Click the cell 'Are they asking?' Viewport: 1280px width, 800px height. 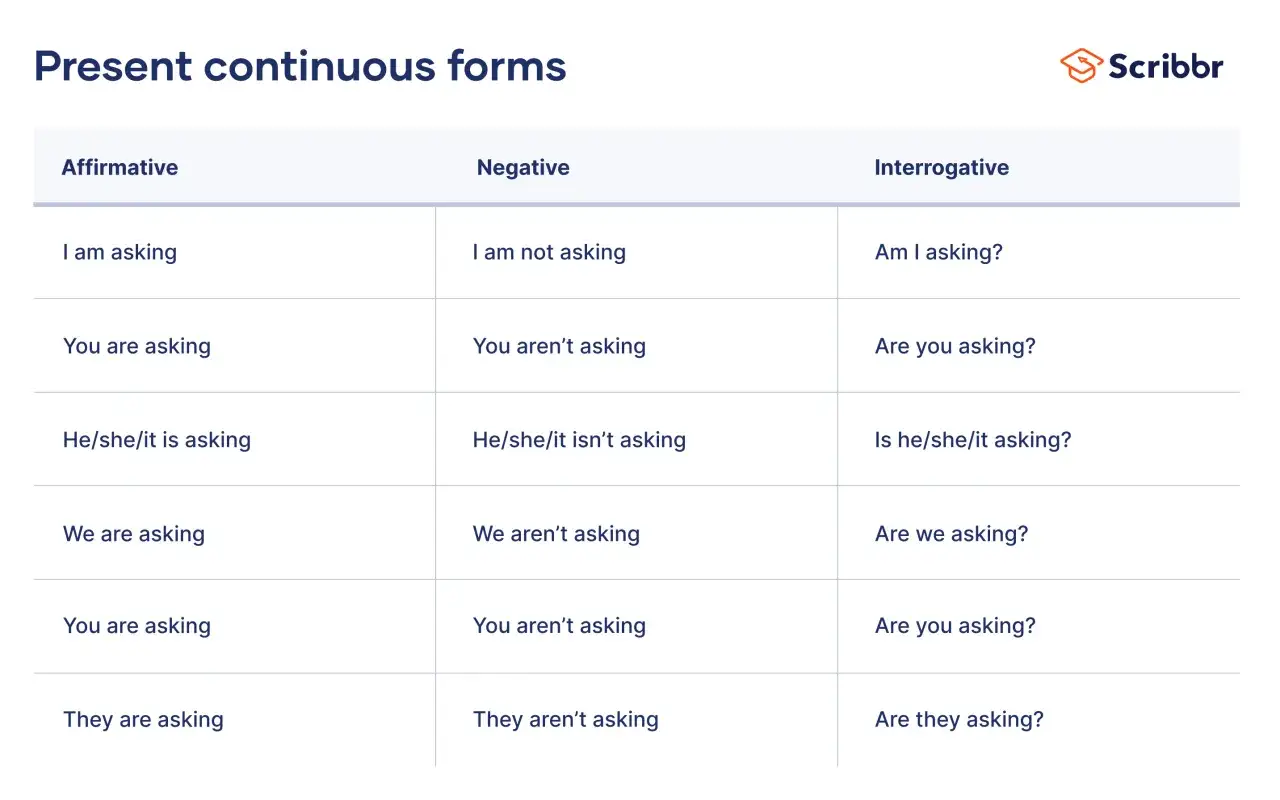point(959,720)
